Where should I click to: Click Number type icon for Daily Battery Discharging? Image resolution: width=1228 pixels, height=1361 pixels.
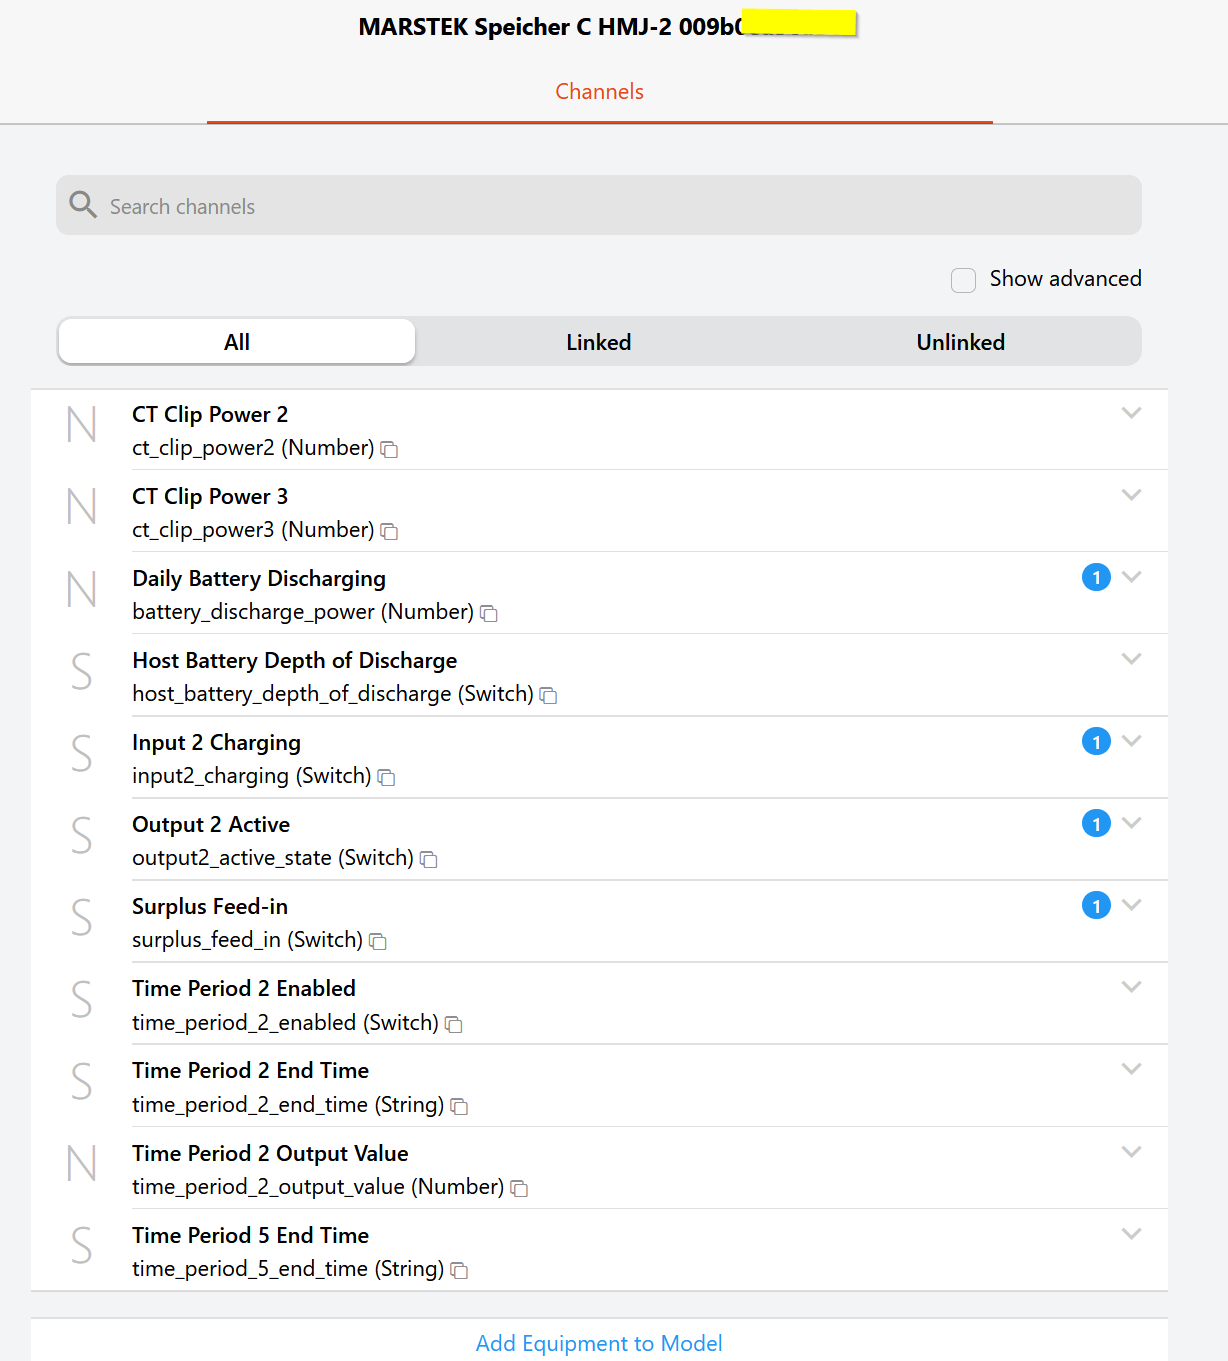[82, 589]
